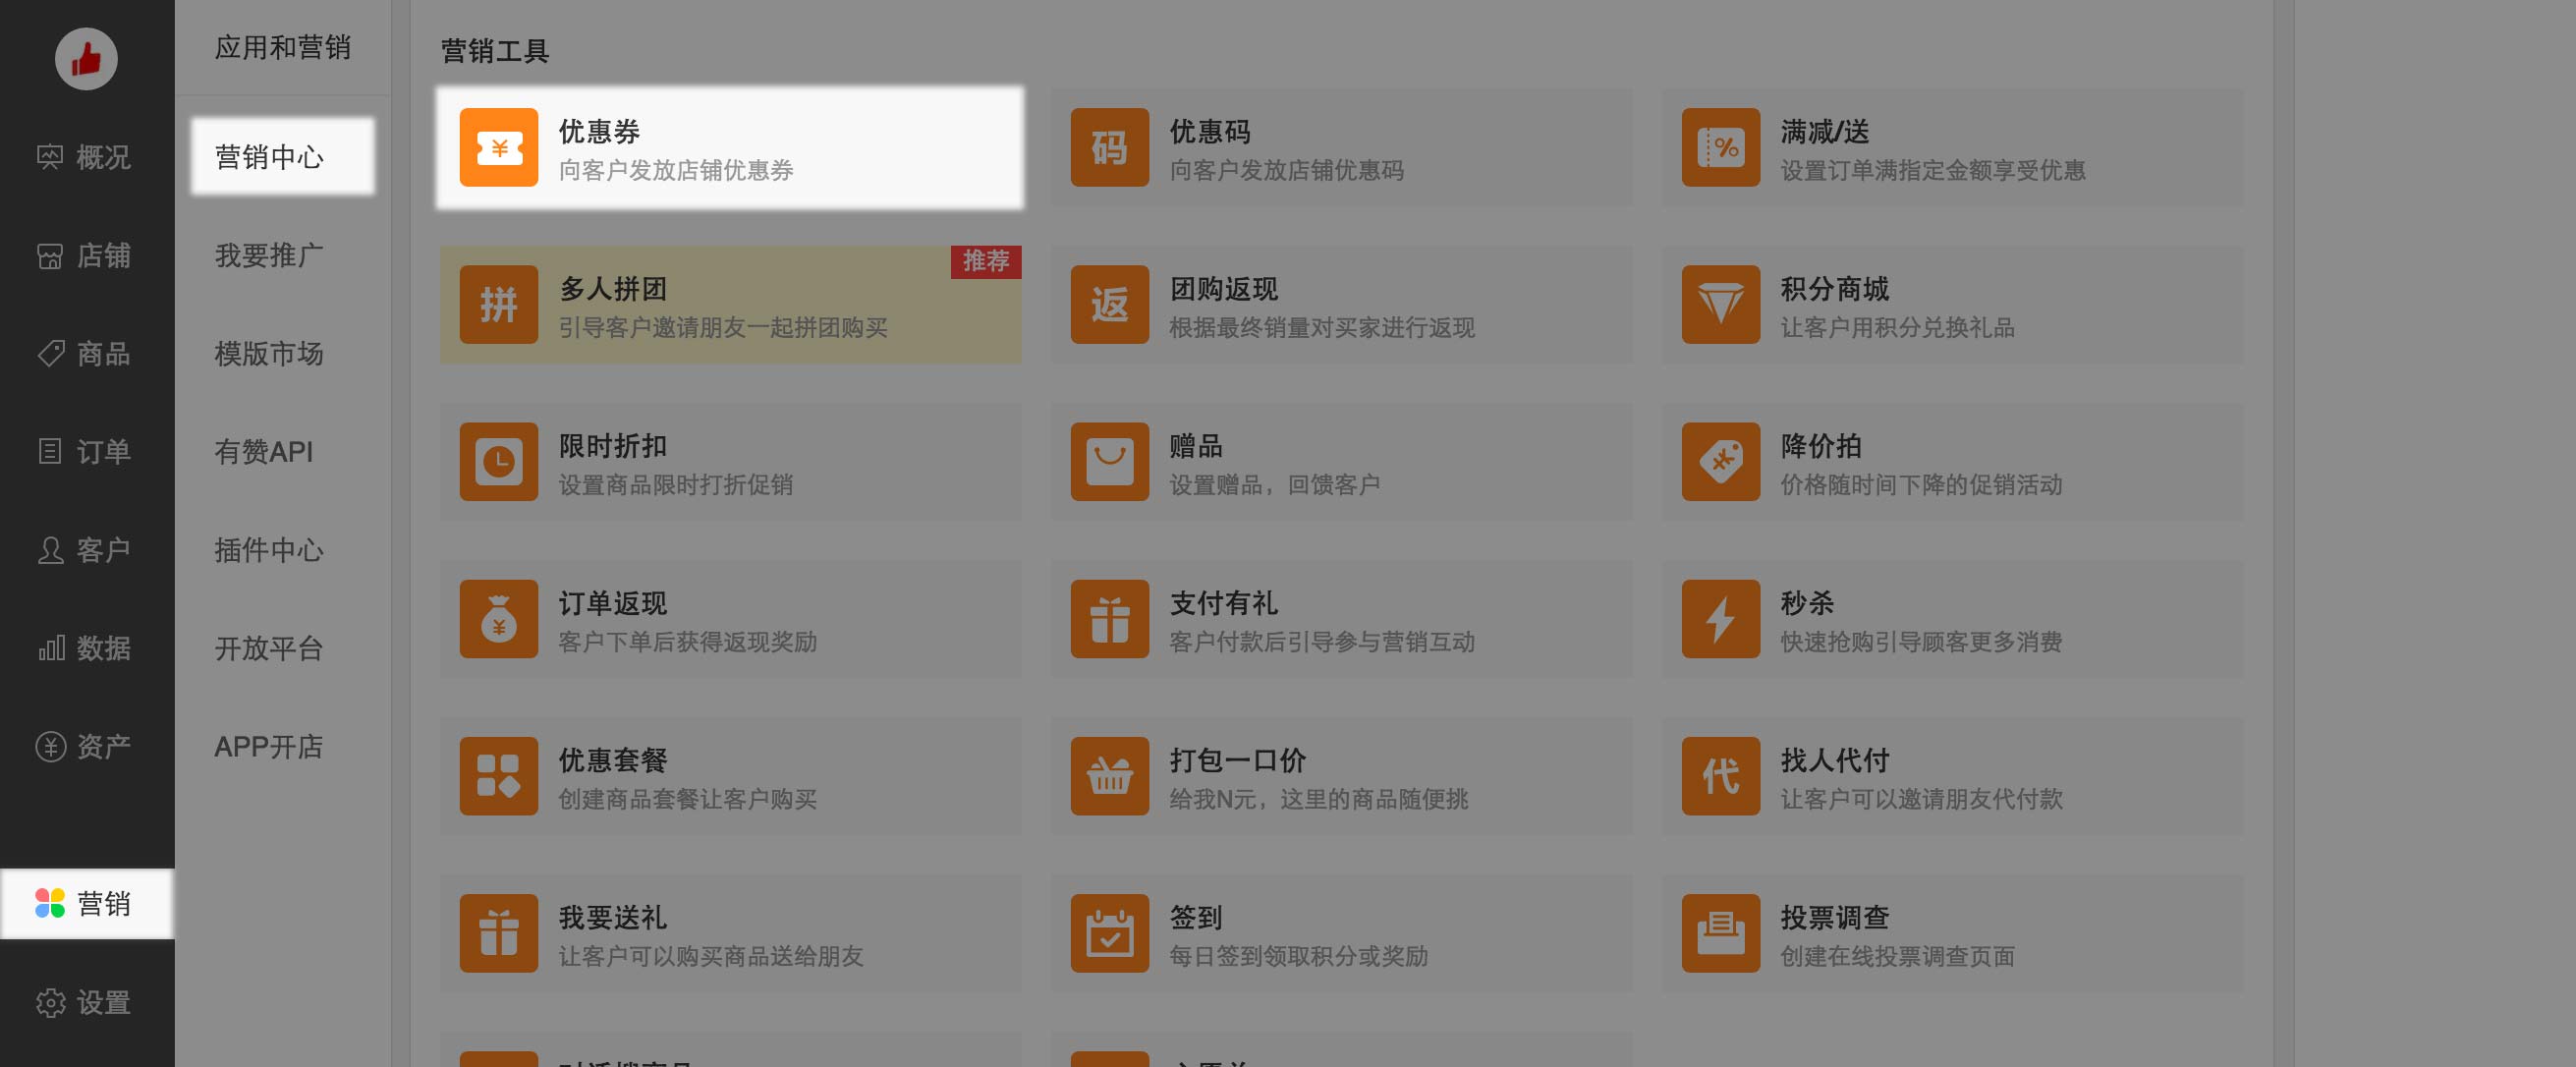
Task: Click the 满减/送 percent icon
Action: (1720, 147)
